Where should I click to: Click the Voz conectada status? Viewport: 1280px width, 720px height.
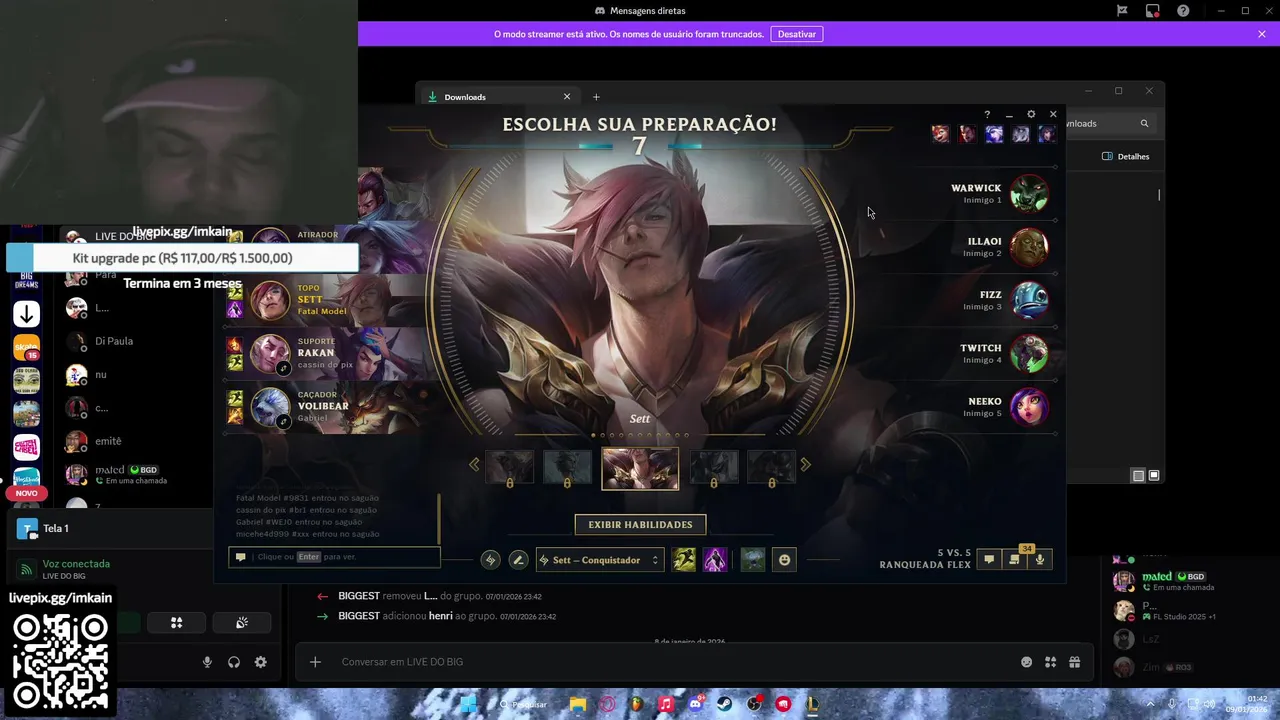click(76, 564)
